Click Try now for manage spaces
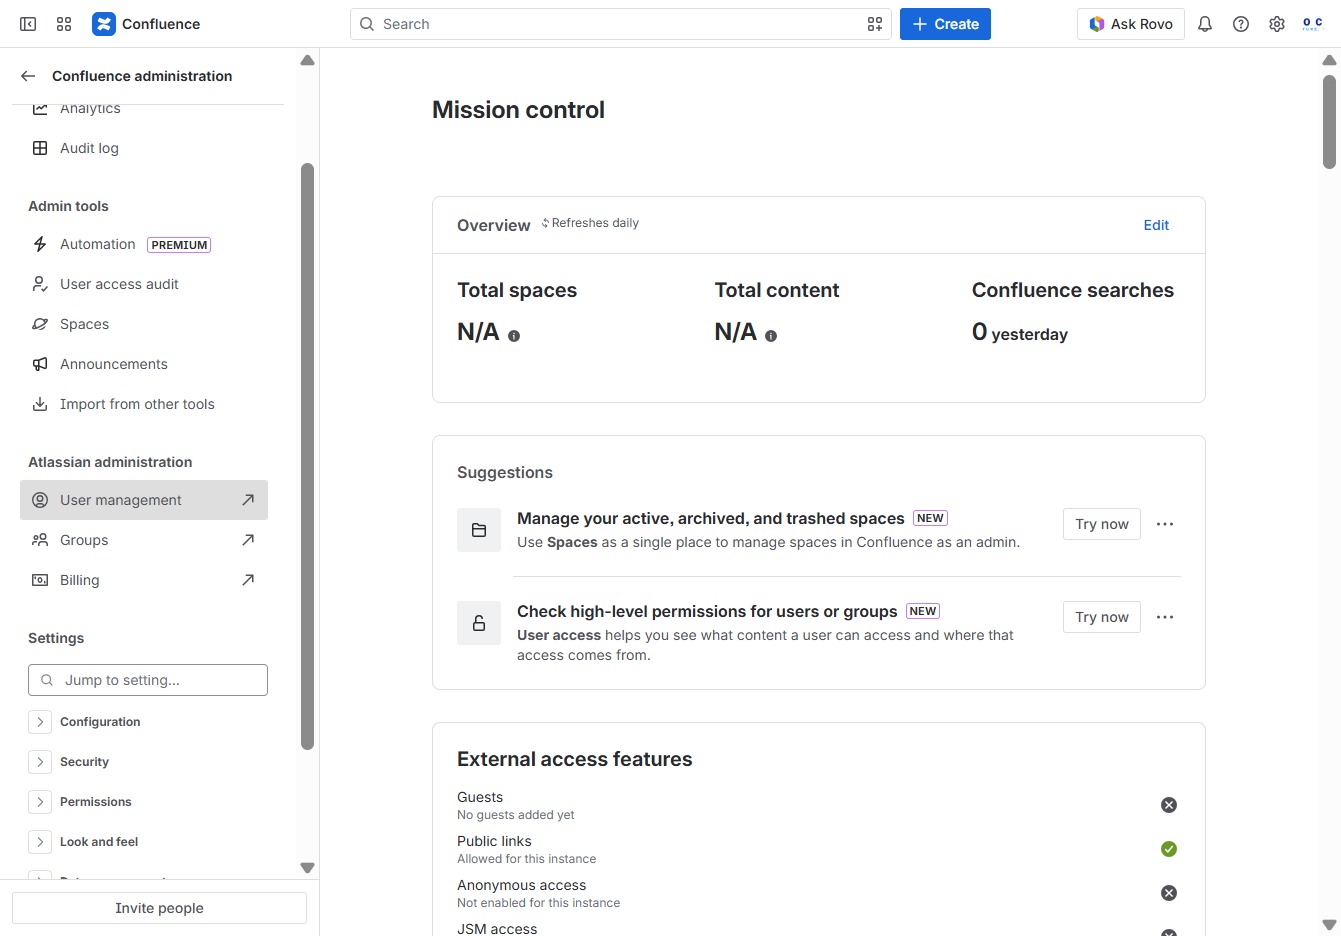This screenshot has height=936, width=1341. 1102,524
